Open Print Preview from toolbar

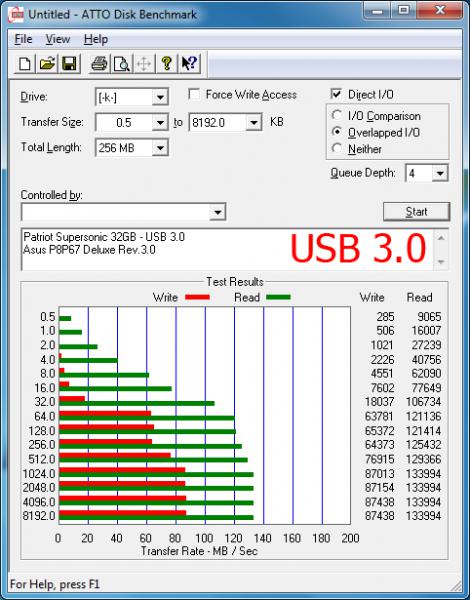[x=122, y=64]
